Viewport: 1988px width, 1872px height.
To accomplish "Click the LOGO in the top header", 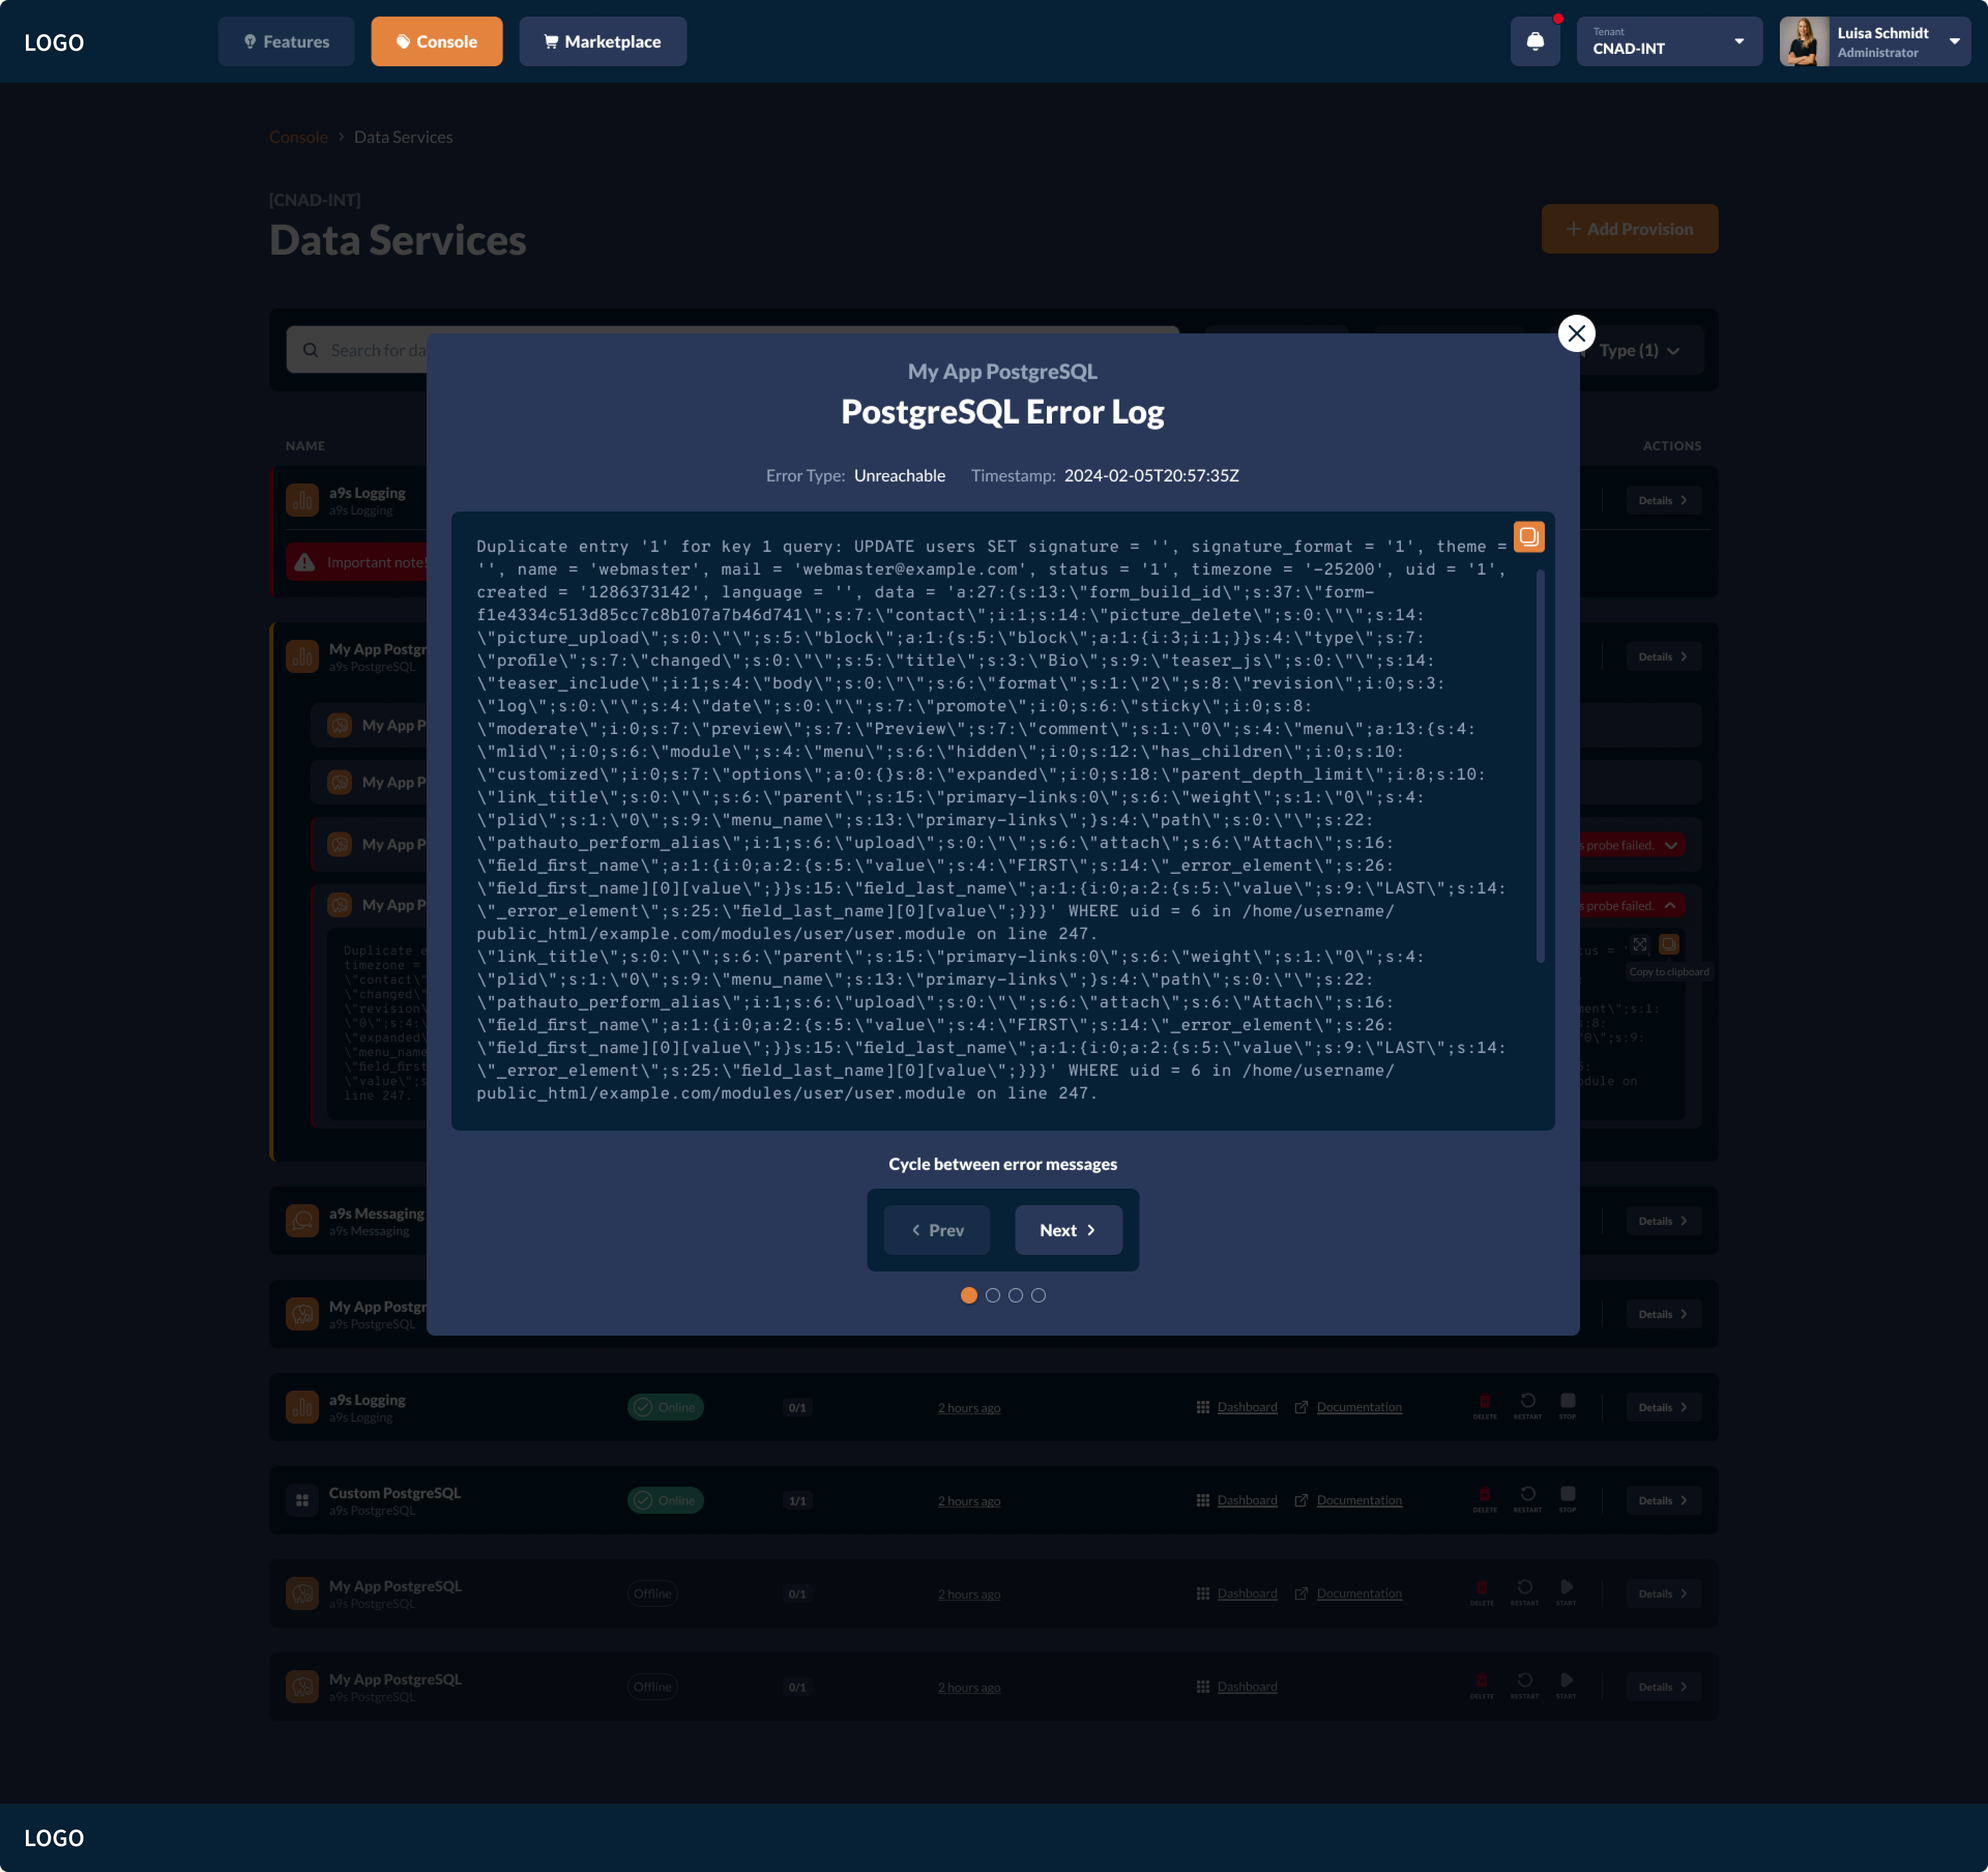I will point(54,42).
